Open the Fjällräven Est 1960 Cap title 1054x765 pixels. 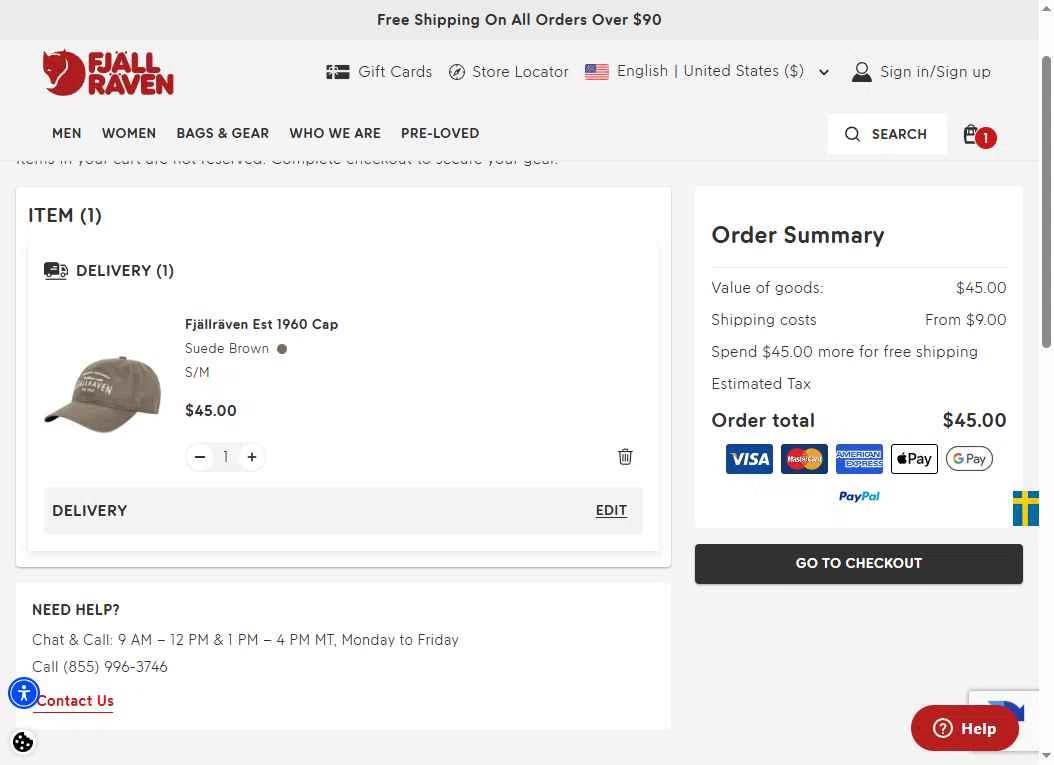261,324
